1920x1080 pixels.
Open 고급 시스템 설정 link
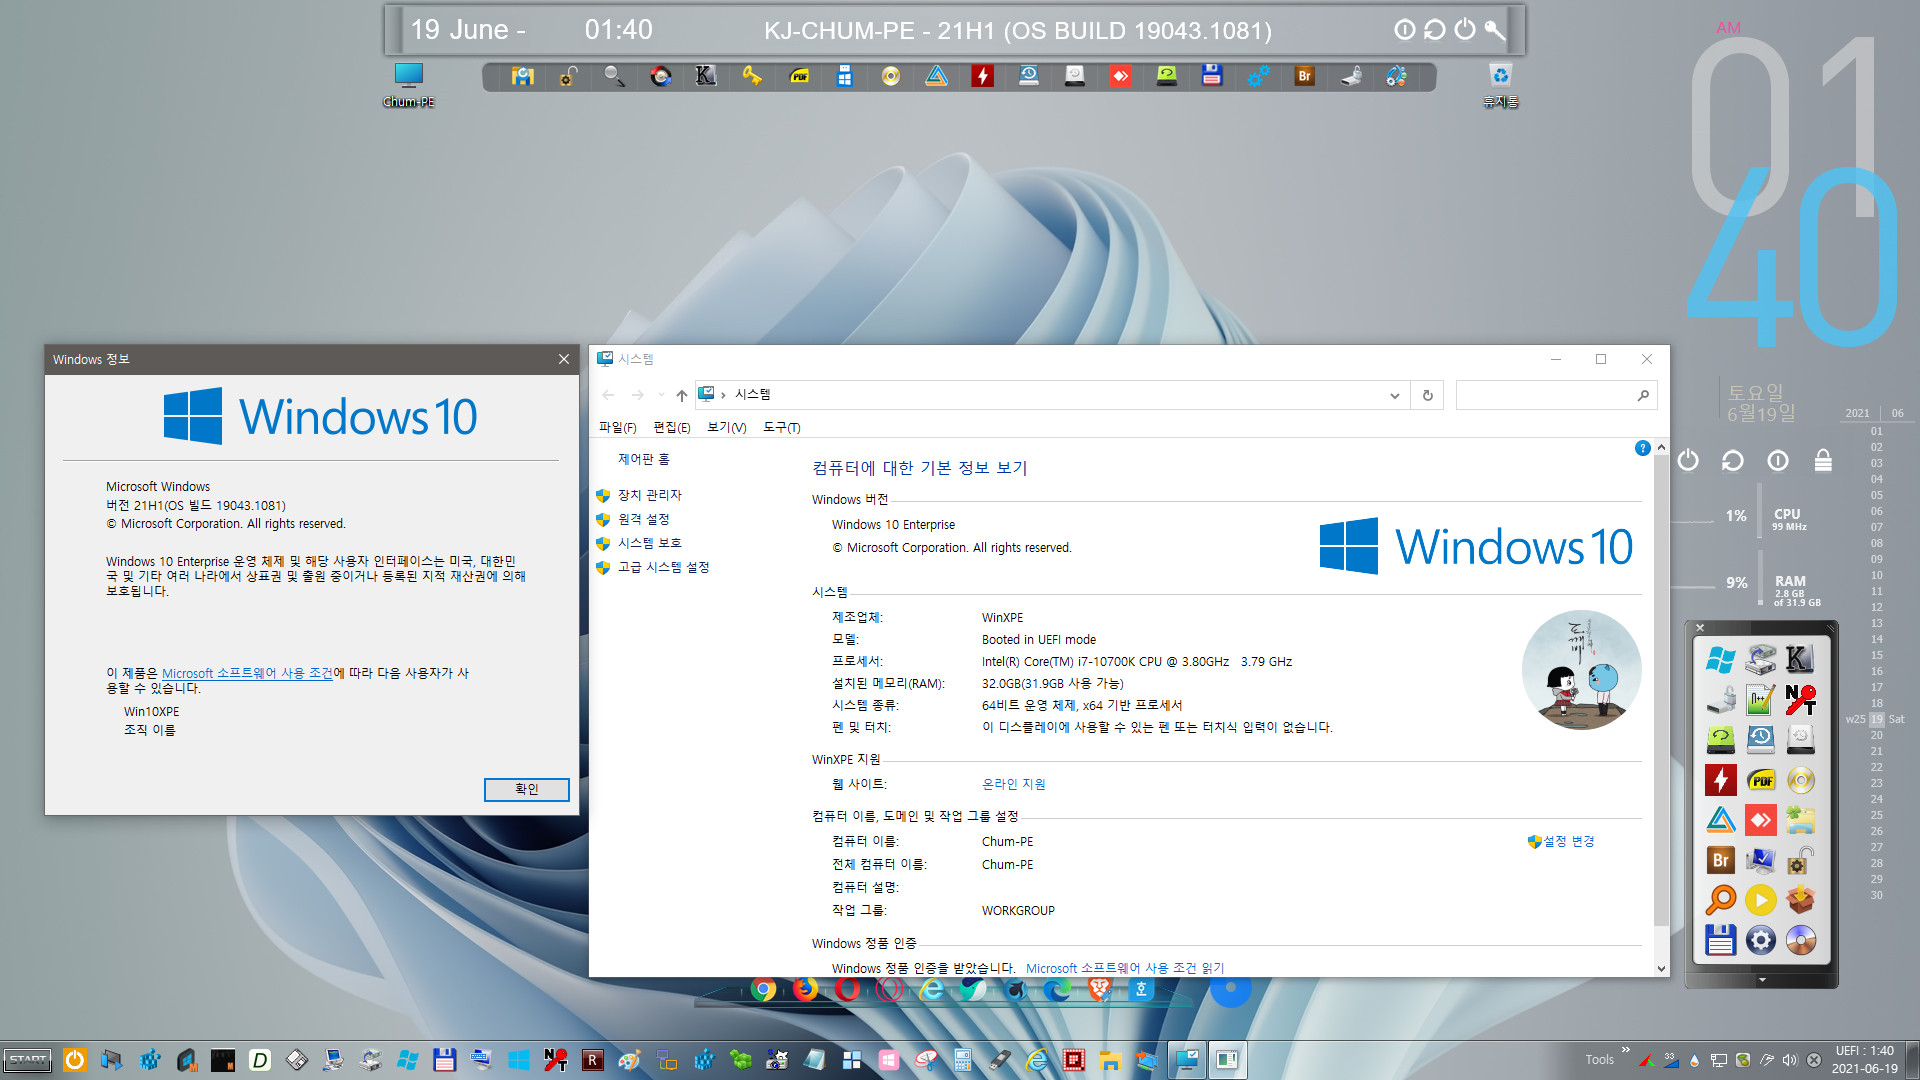point(663,567)
